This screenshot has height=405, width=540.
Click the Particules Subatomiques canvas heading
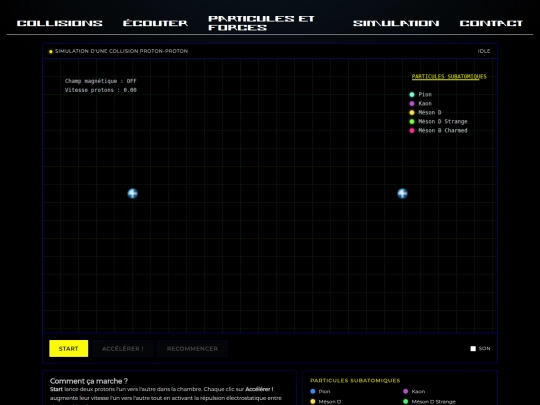tap(449, 76)
